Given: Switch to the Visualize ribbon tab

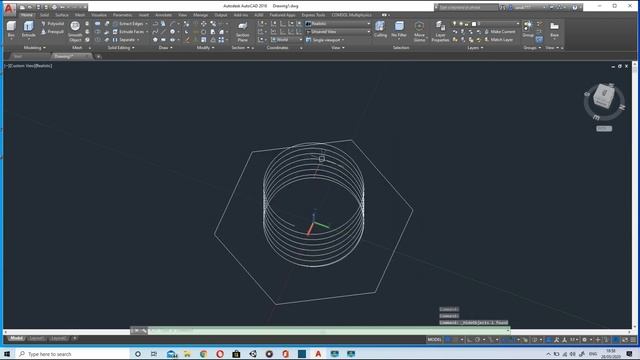Looking at the screenshot, I should [x=99, y=15].
